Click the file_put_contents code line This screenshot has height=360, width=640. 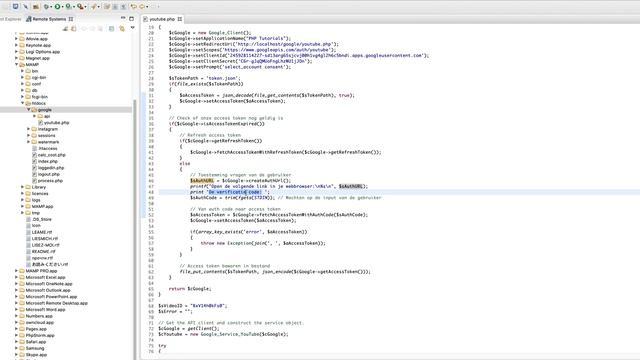[x=275, y=271]
